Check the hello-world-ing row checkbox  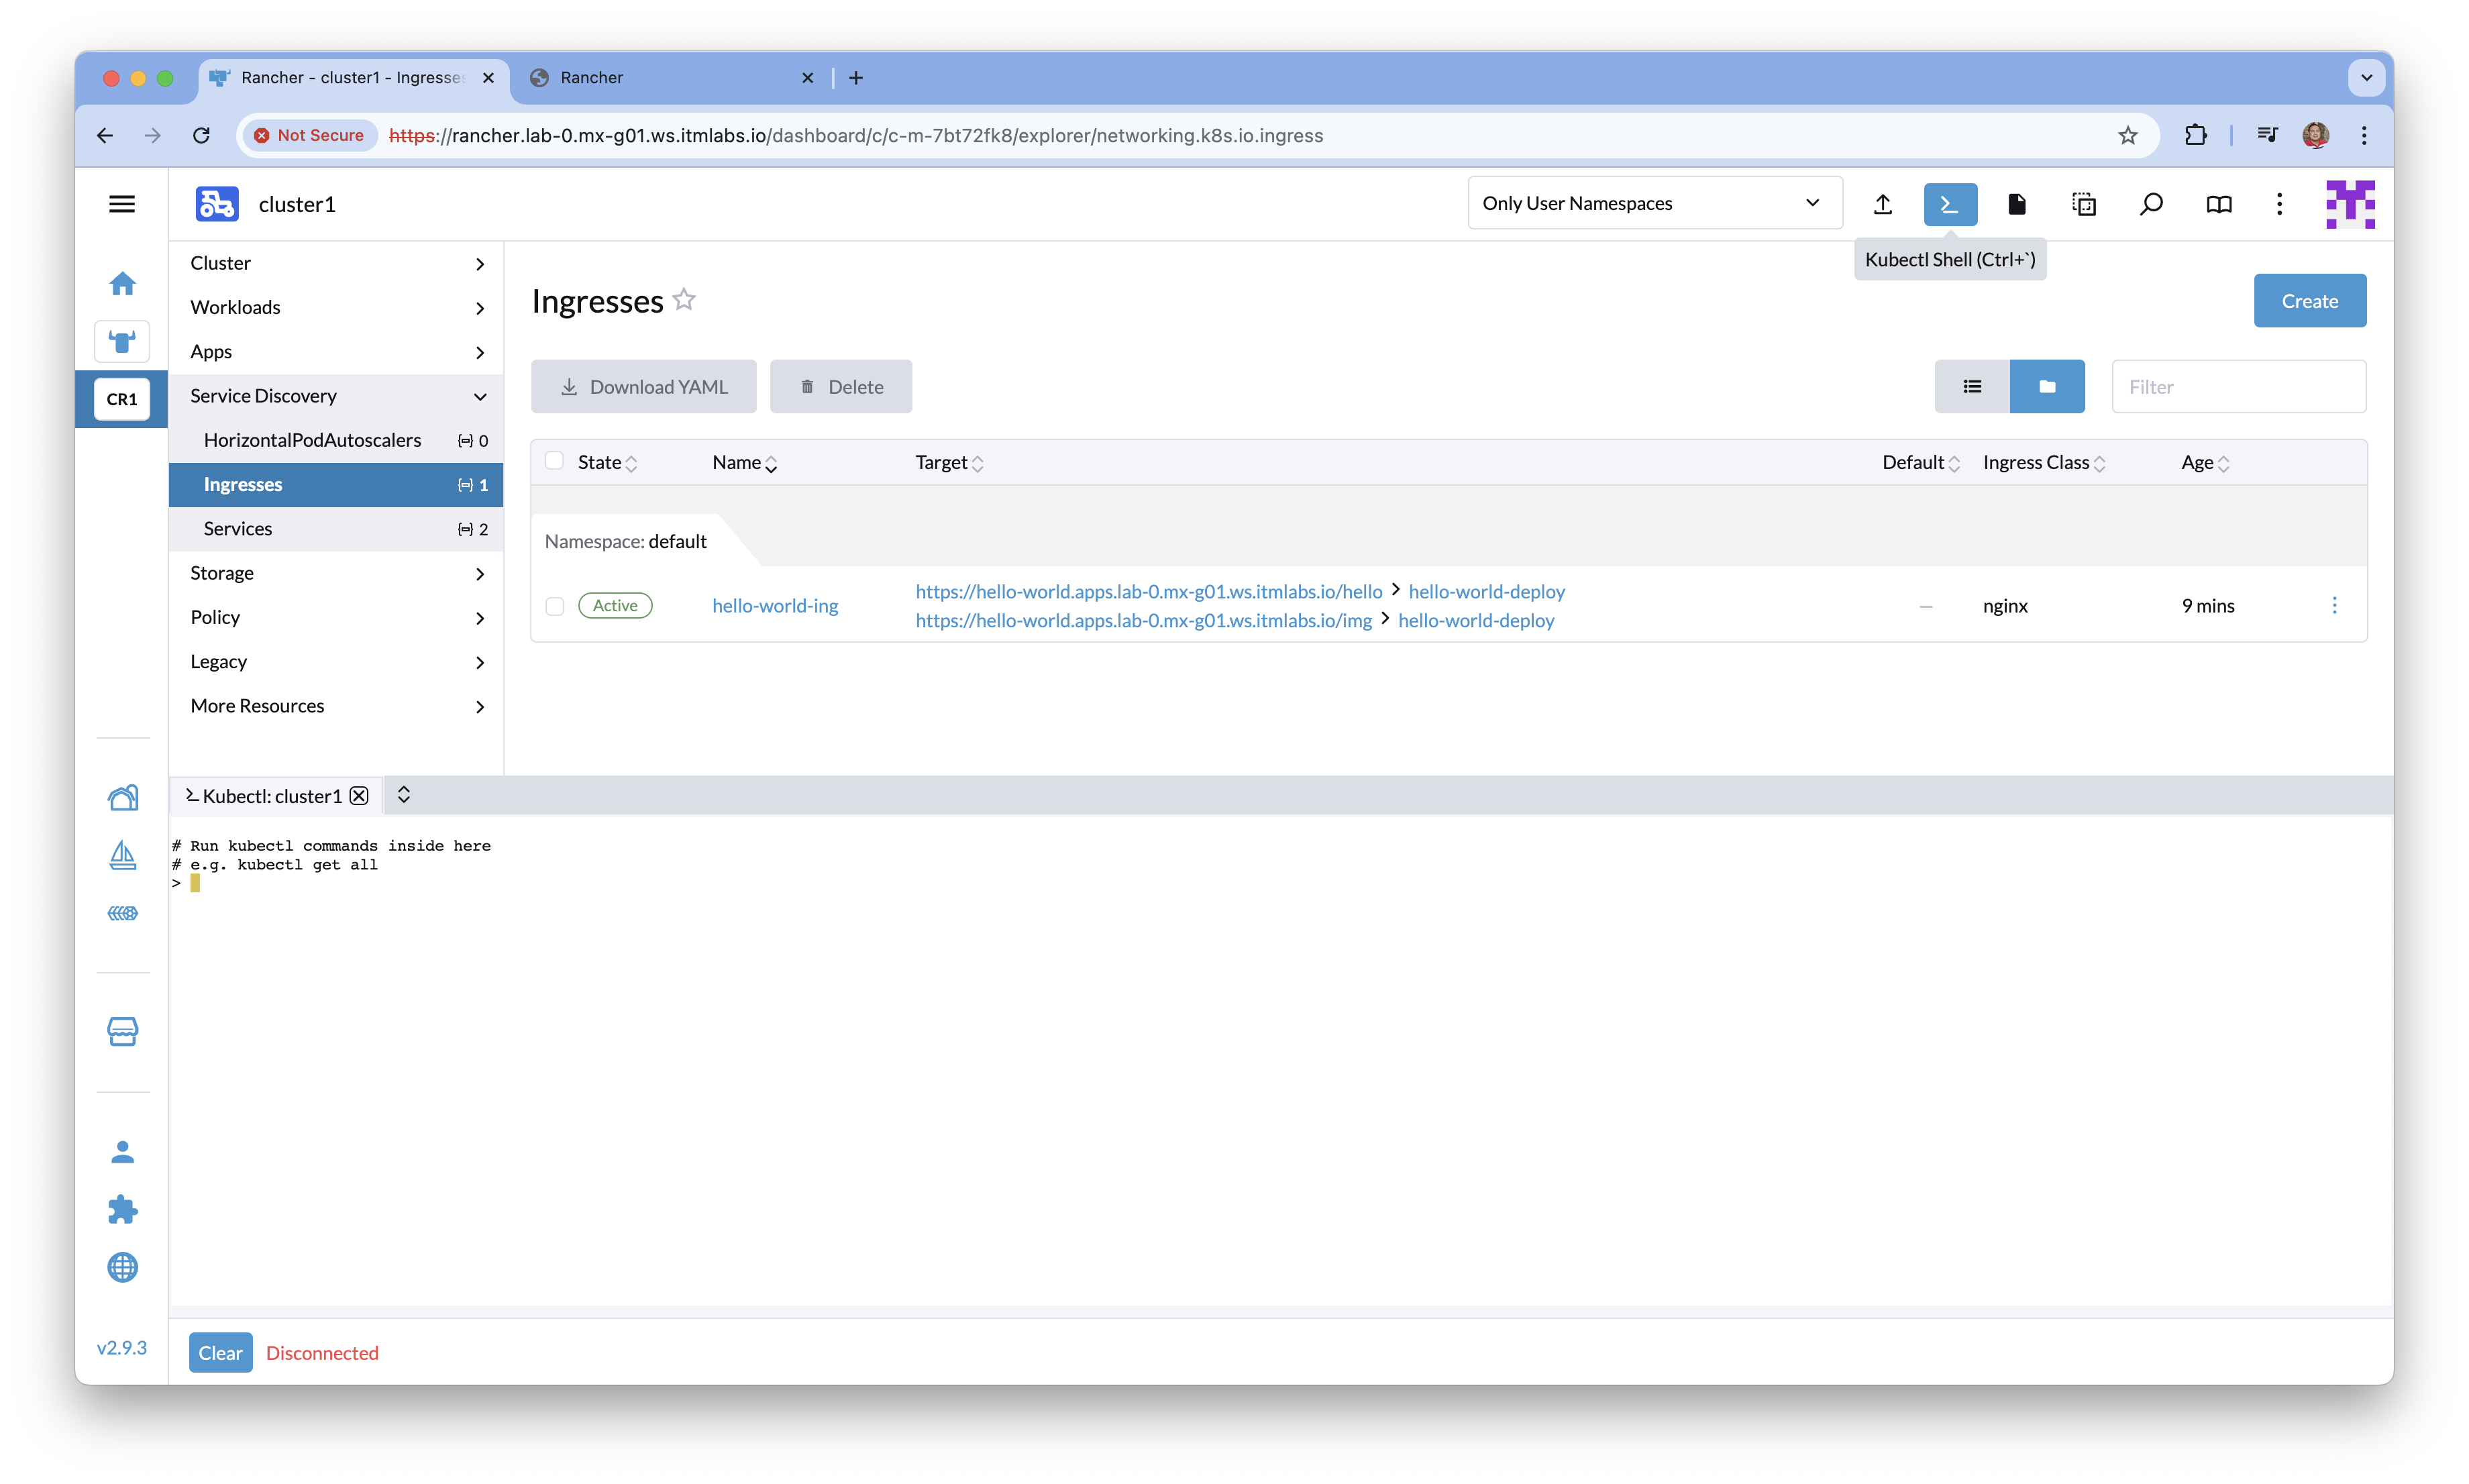click(555, 606)
